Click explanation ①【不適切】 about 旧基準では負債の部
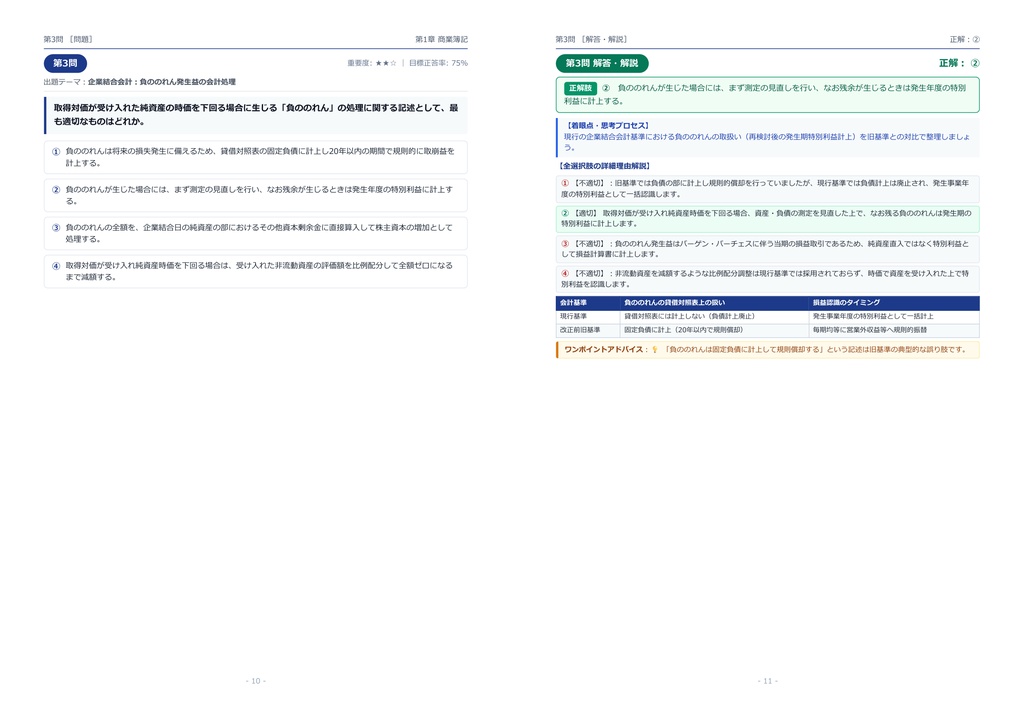The height and width of the screenshot is (724, 1024). click(x=767, y=189)
